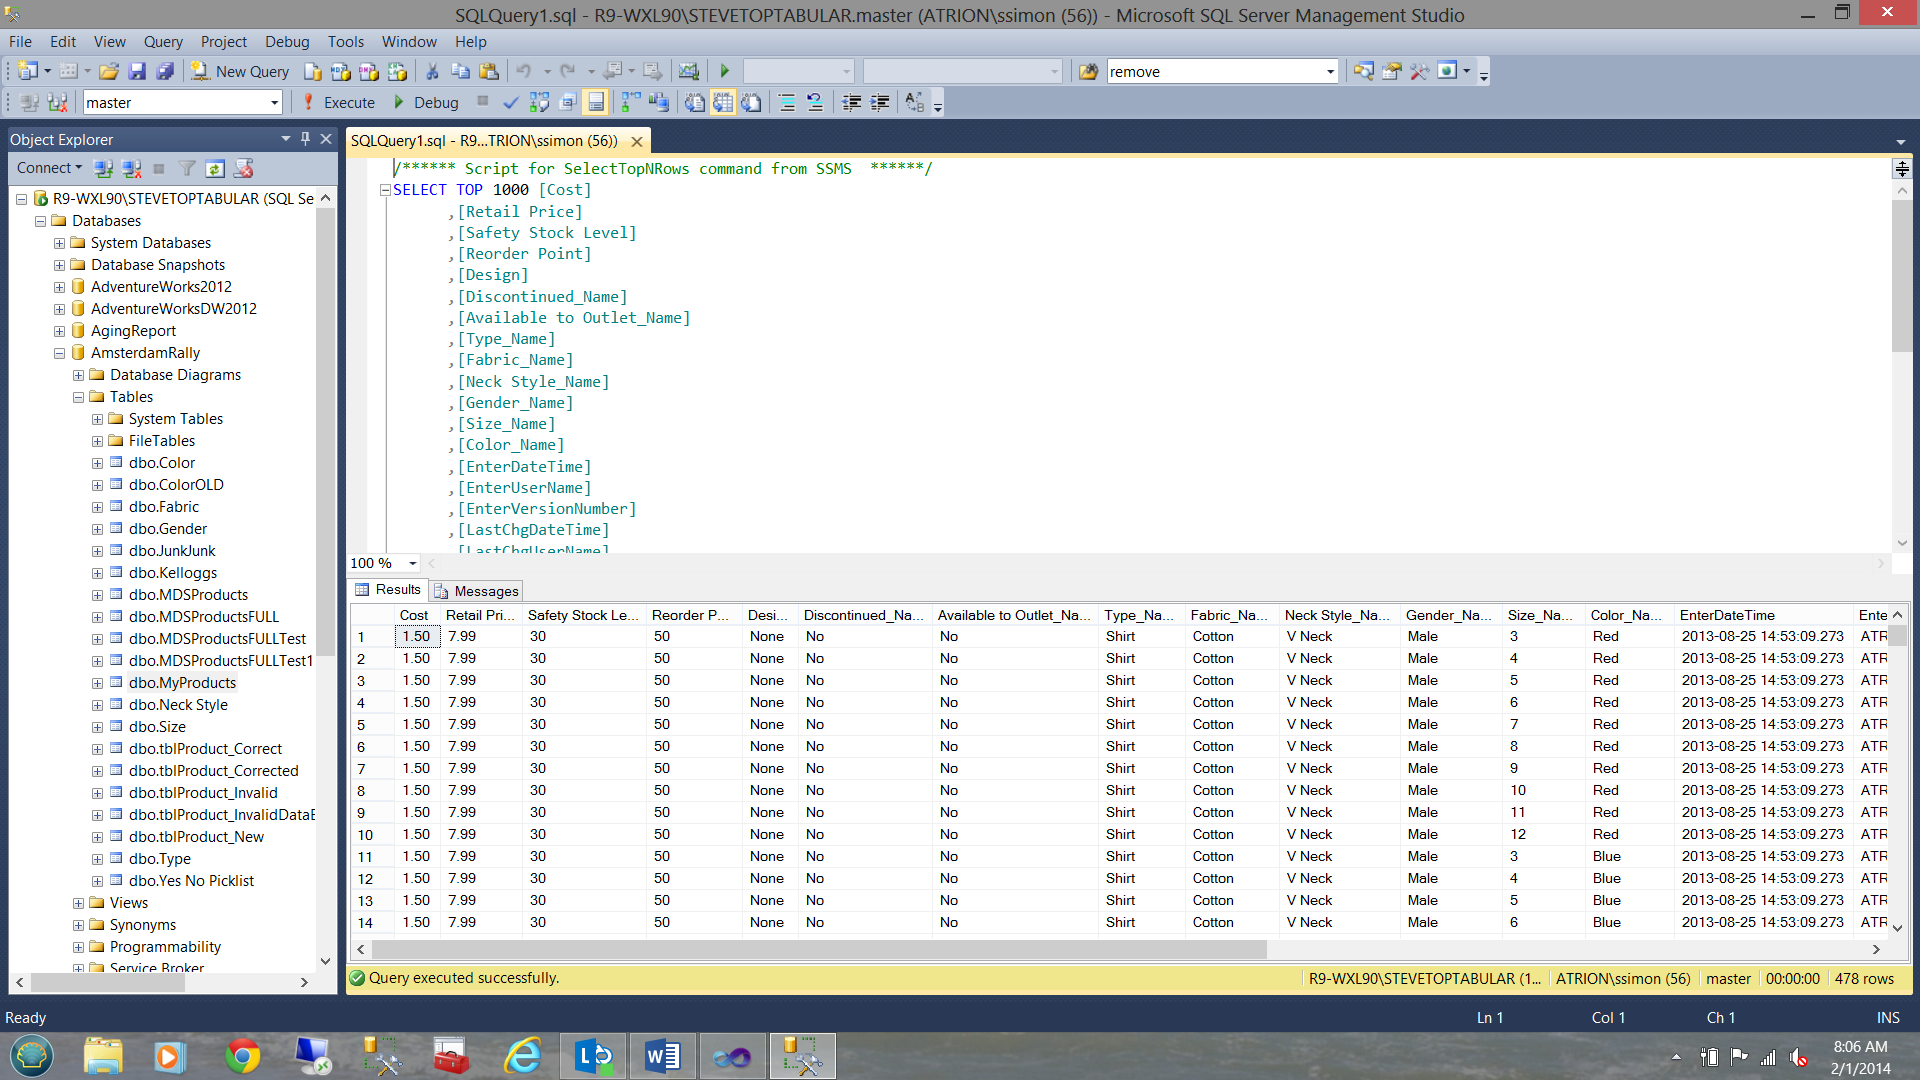Click the New Query button
The width and height of the screenshot is (1920, 1080).
(240, 71)
